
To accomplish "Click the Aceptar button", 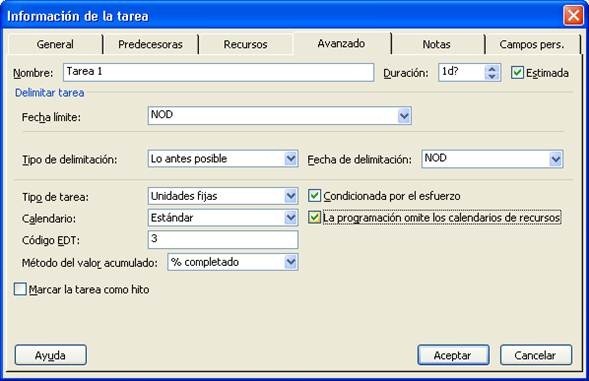I will pyautogui.click(x=453, y=355).
